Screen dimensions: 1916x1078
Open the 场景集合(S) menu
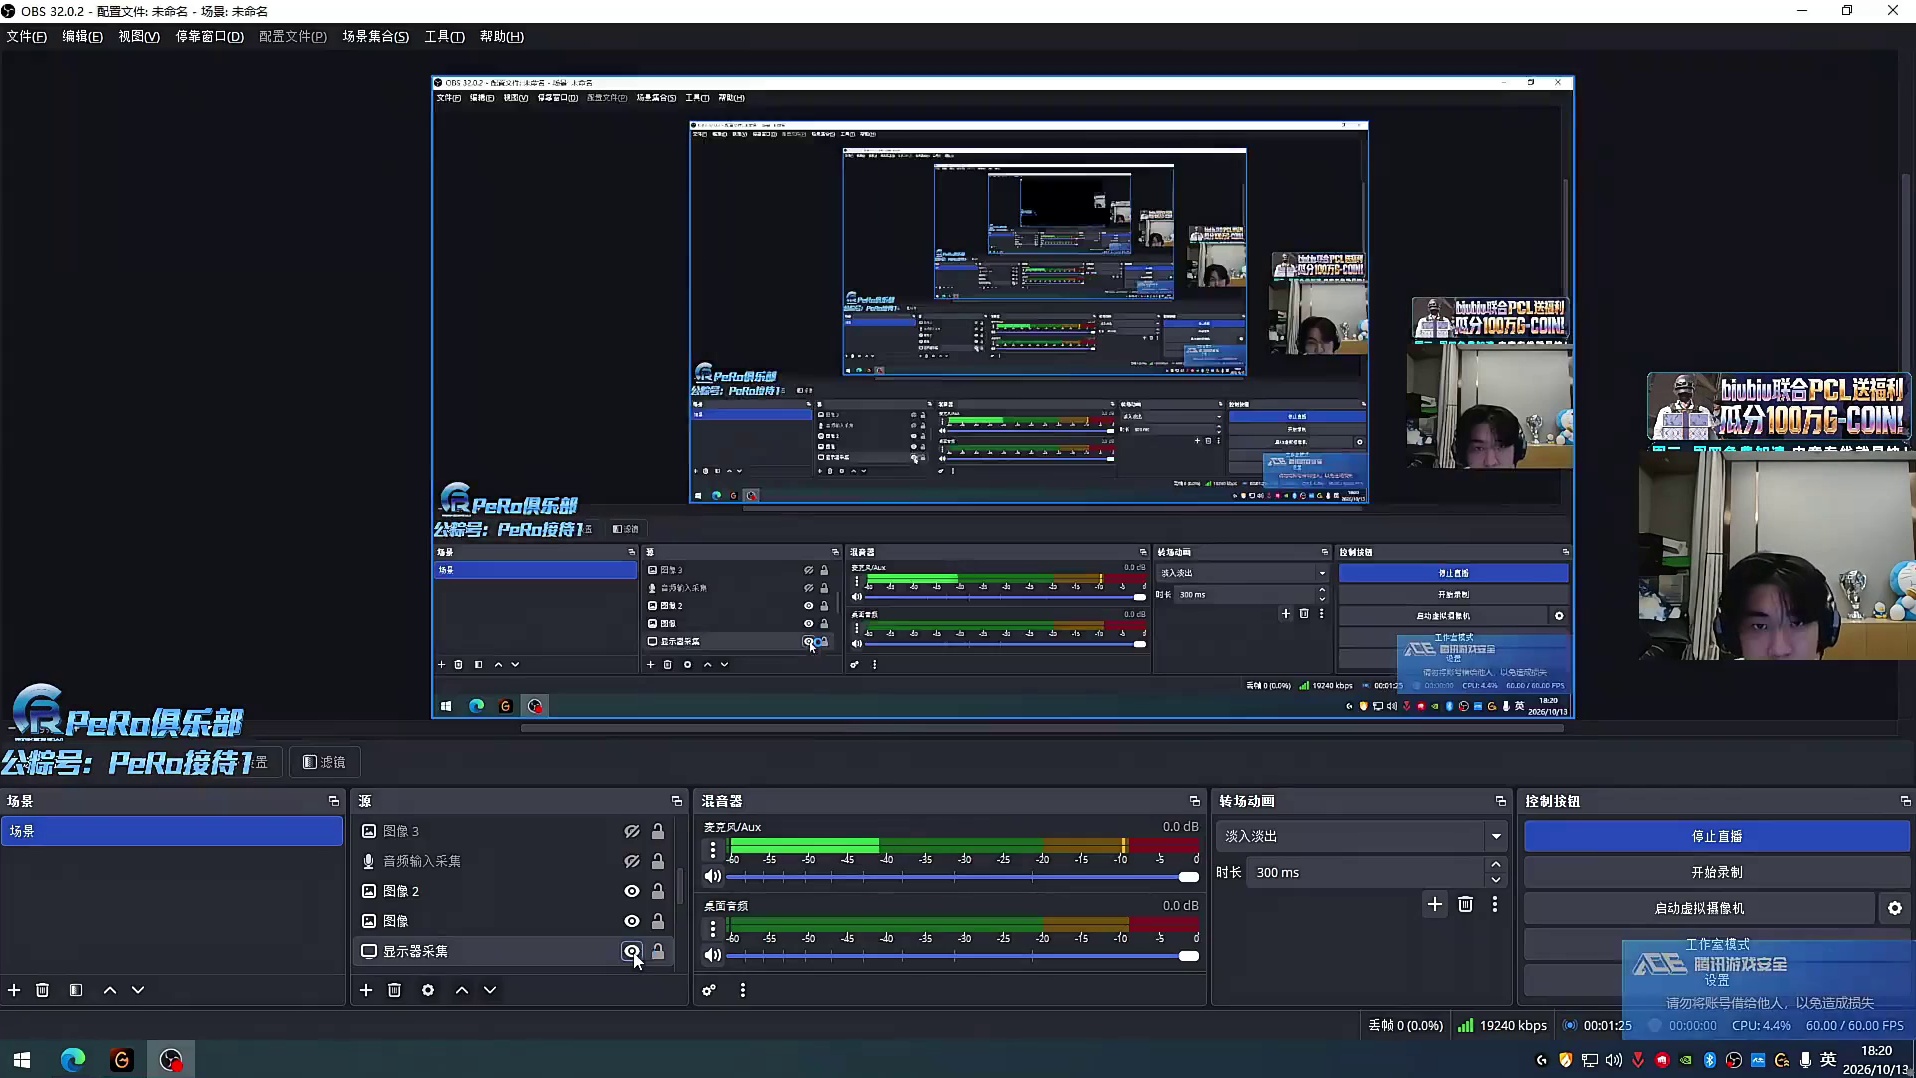[376, 37]
